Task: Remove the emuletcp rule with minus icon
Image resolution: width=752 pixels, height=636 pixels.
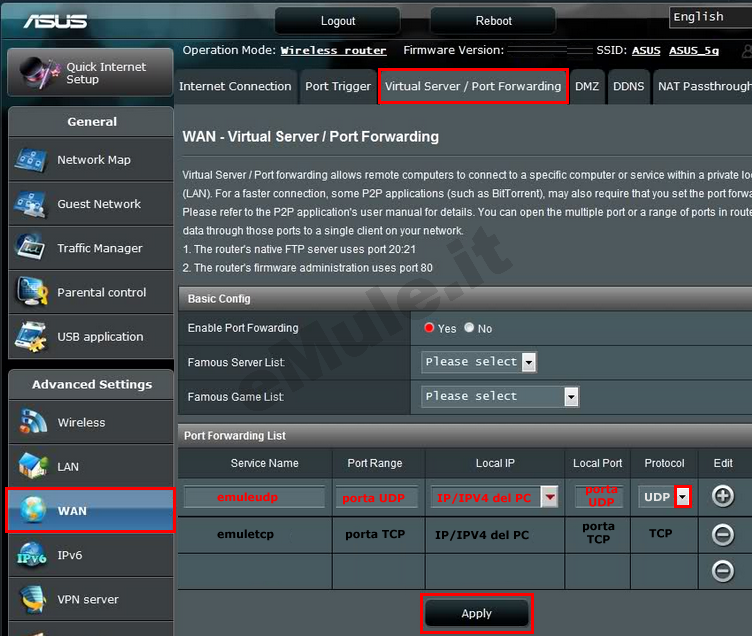Action: point(722,534)
